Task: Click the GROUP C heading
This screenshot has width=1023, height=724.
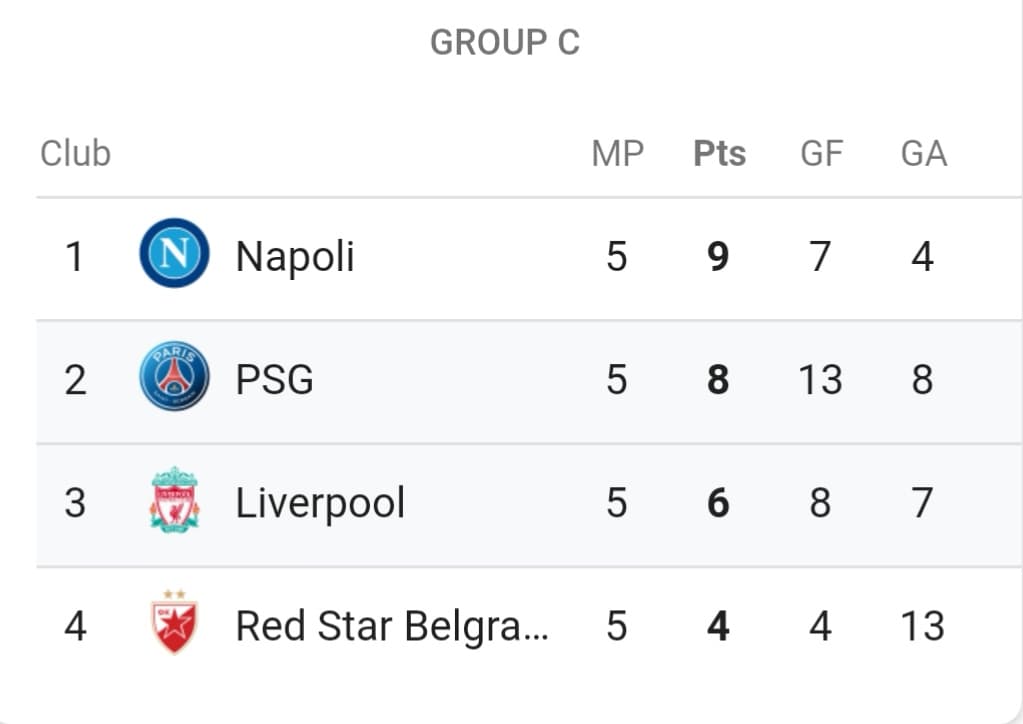Action: 505,42
